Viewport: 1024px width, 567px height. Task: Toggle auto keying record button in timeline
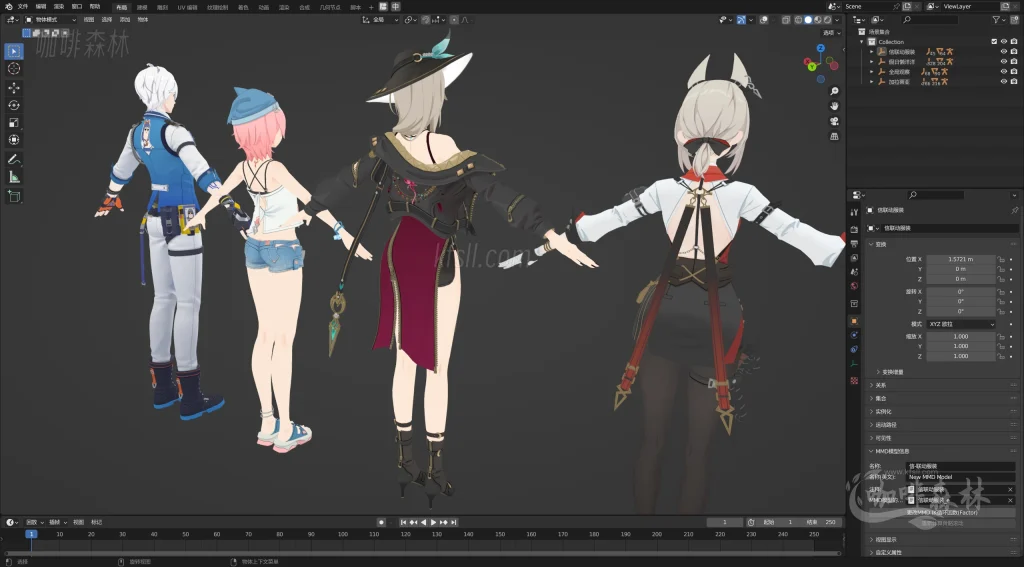pos(381,523)
